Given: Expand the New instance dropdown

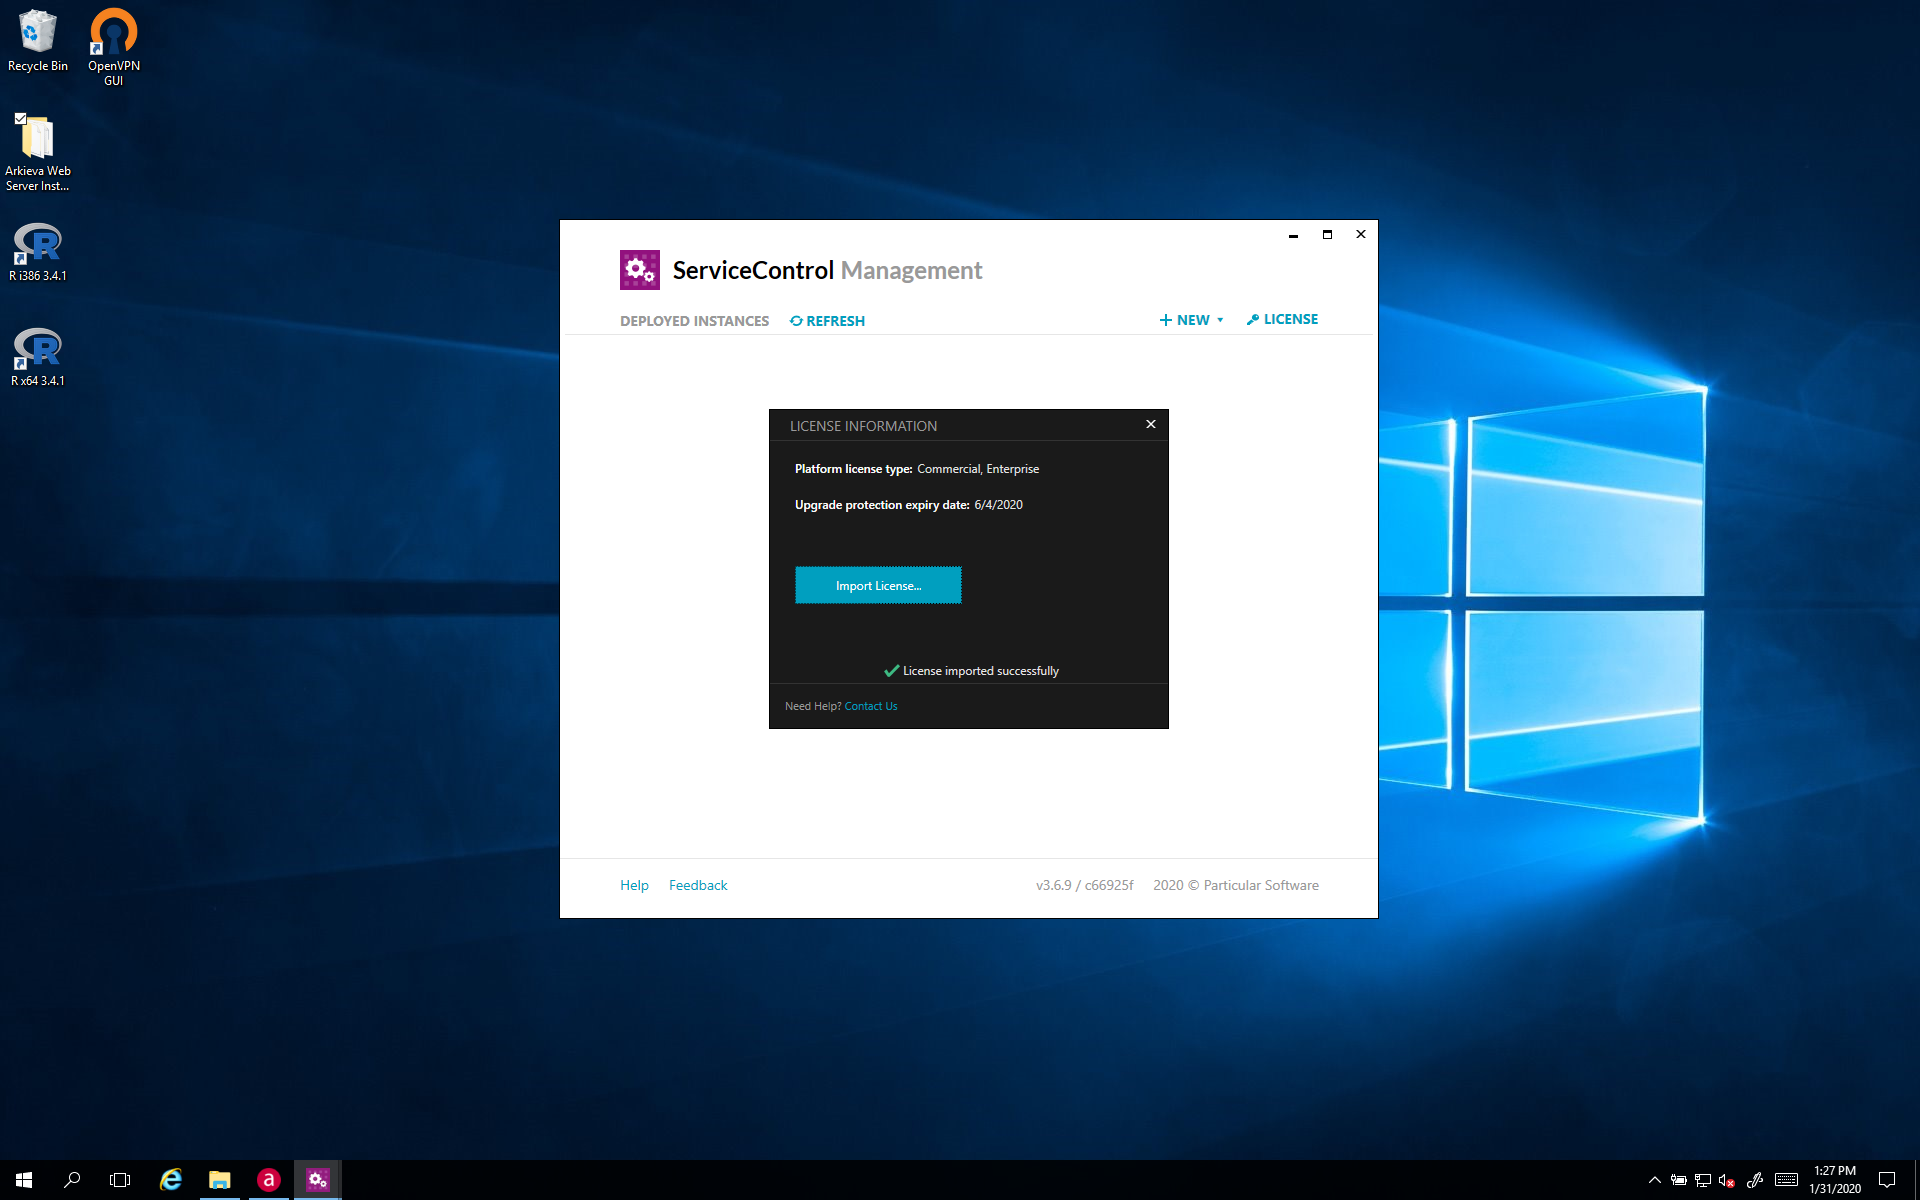Looking at the screenshot, I should [x=1191, y=320].
